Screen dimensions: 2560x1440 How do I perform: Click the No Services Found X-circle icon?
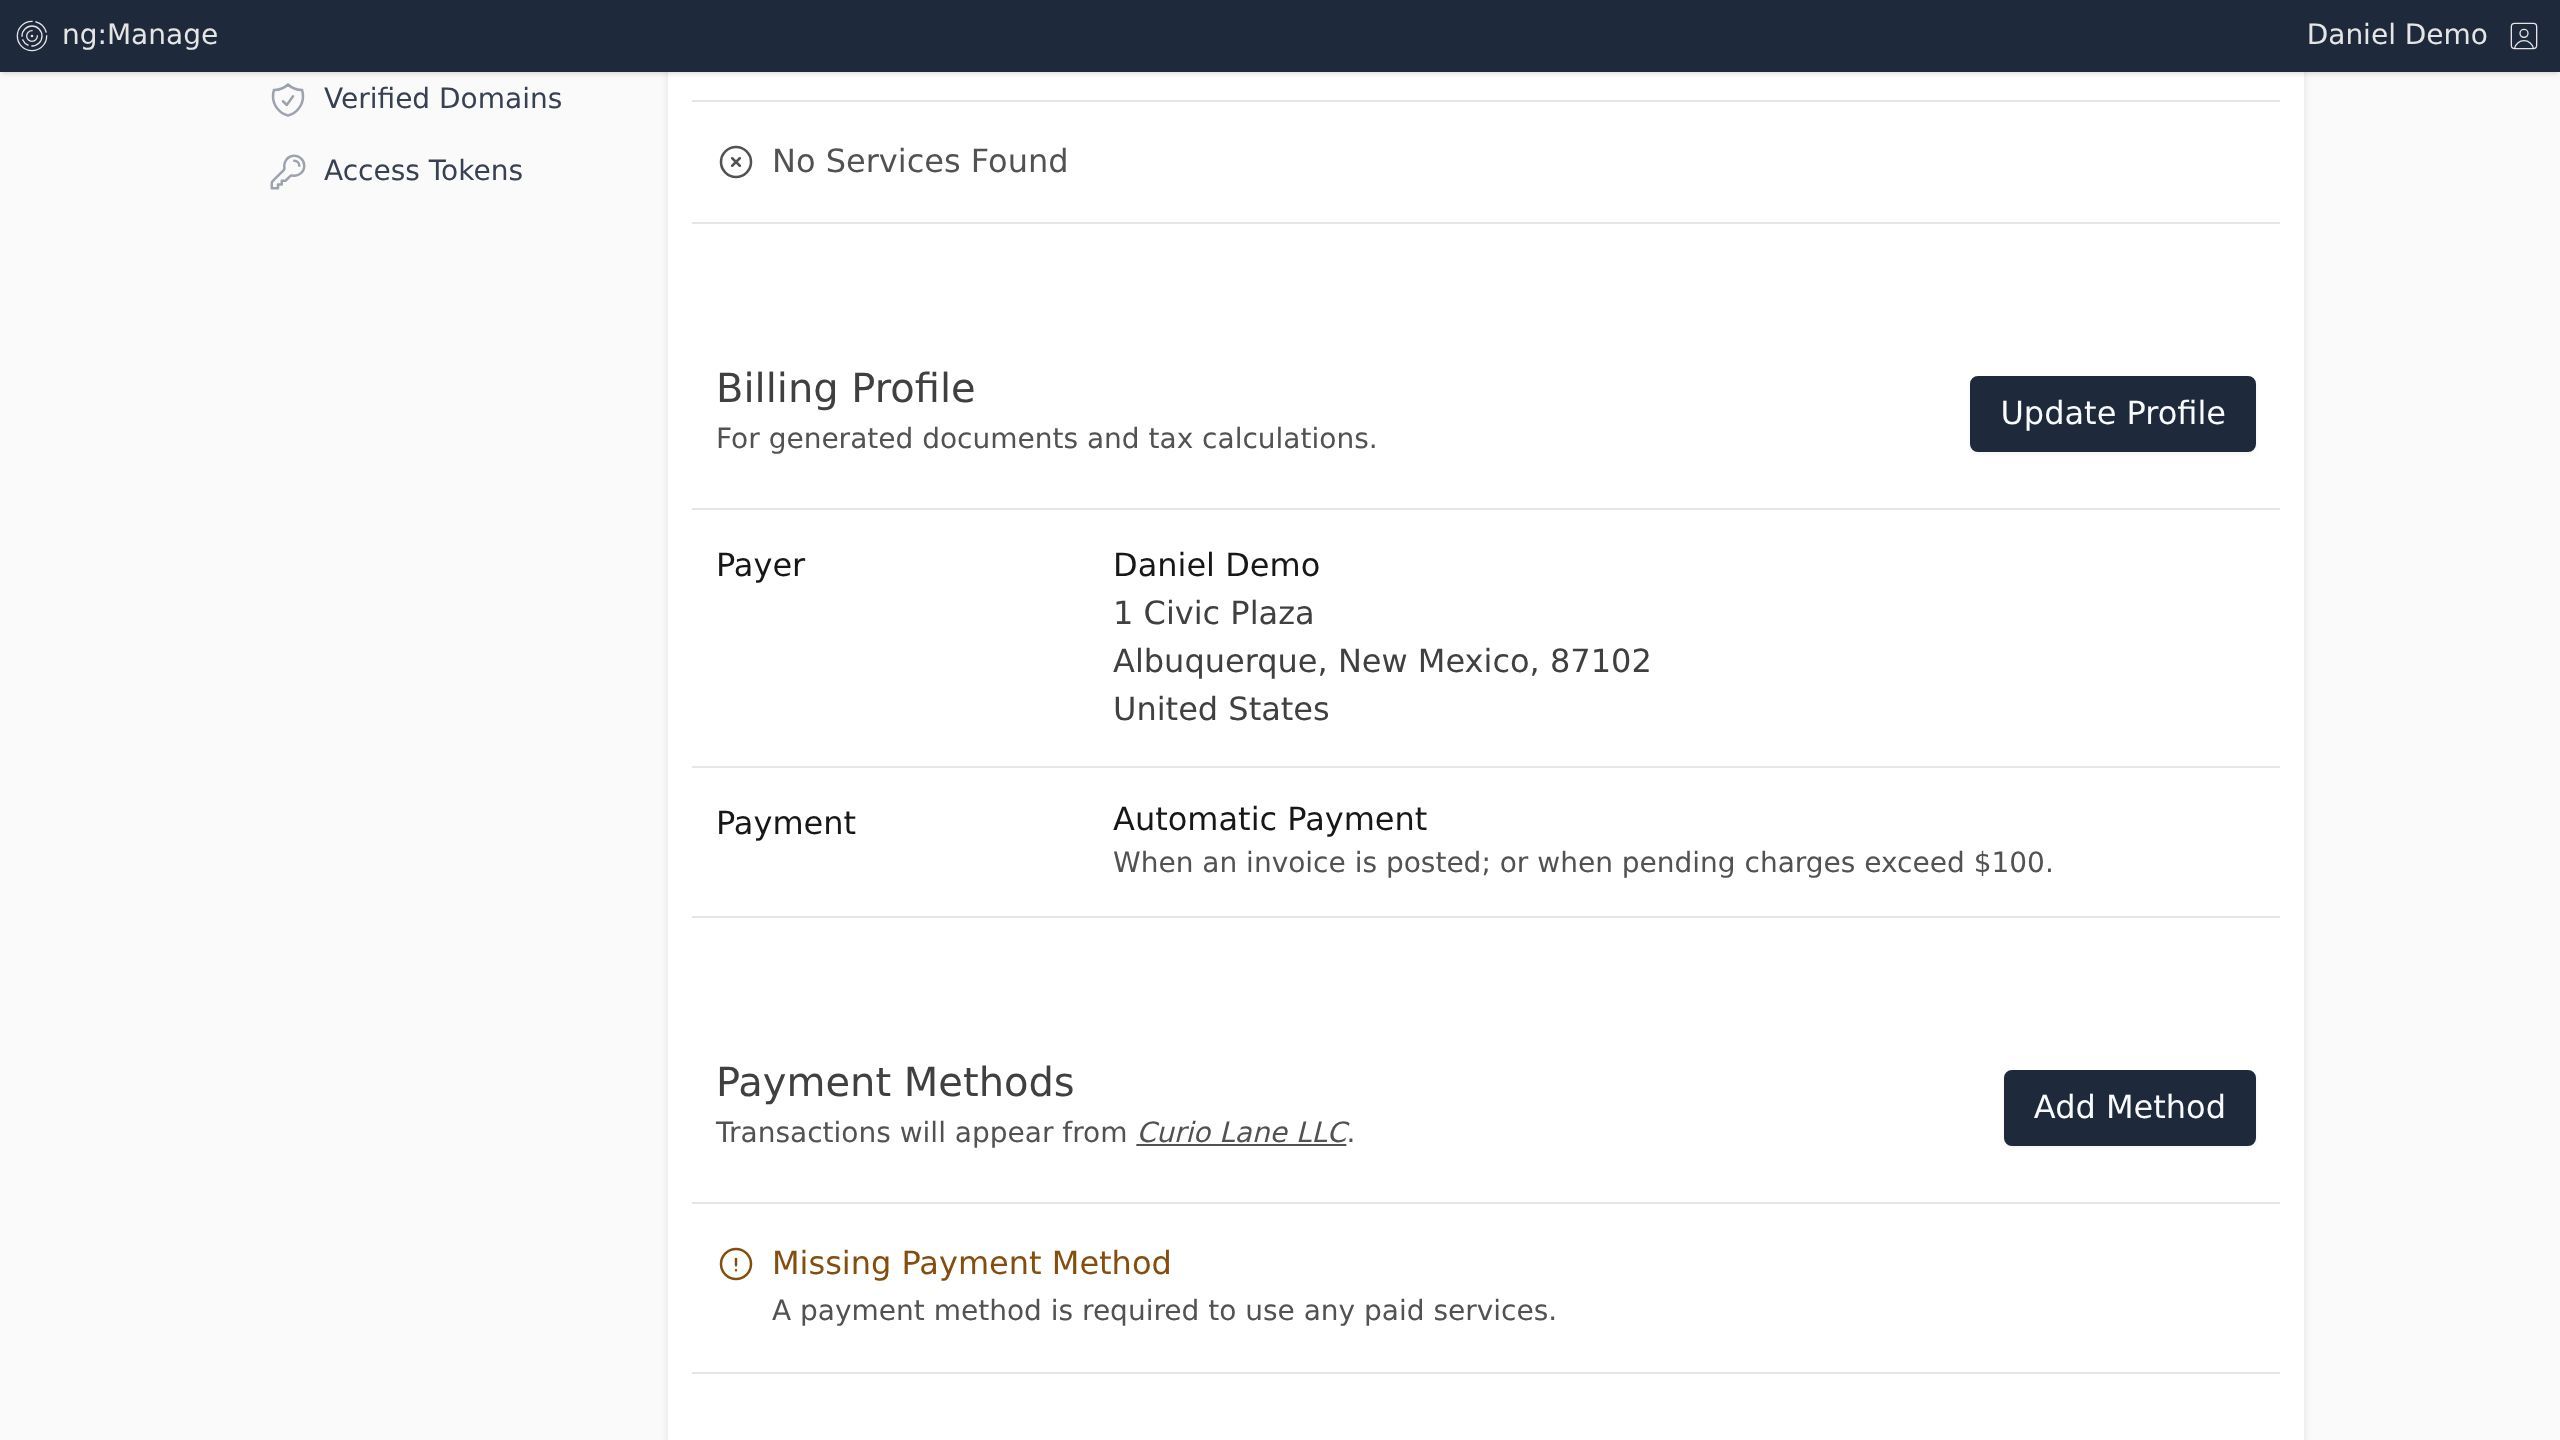736,162
